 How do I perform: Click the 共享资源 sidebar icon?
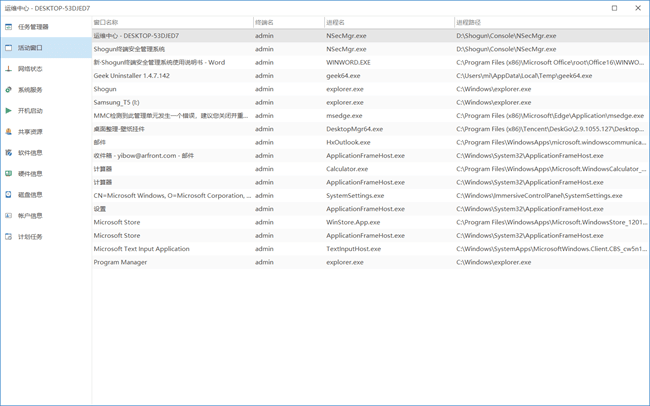[x=9, y=132]
